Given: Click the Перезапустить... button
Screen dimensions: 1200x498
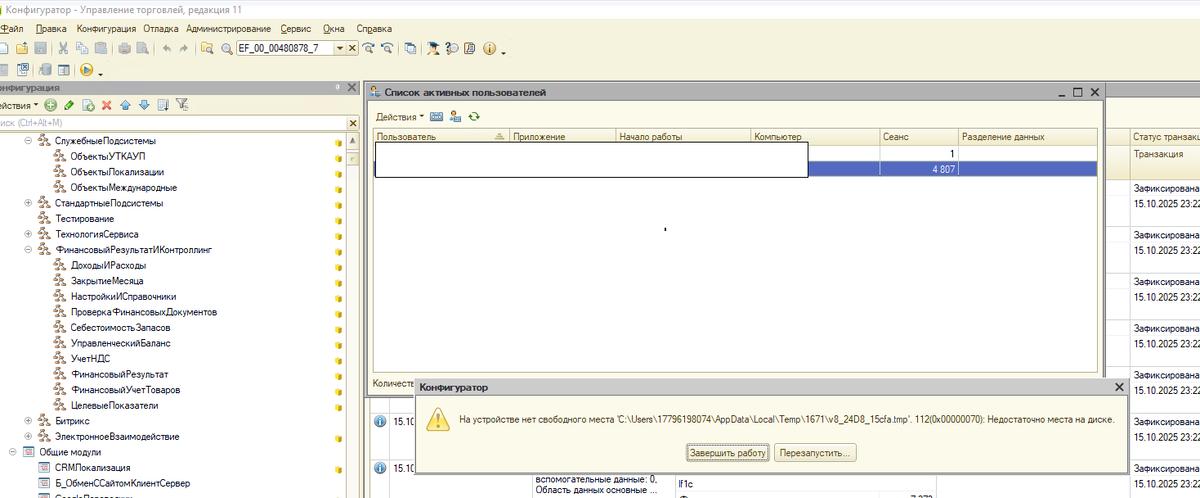Looking at the screenshot, I should [x=815, y=453].
